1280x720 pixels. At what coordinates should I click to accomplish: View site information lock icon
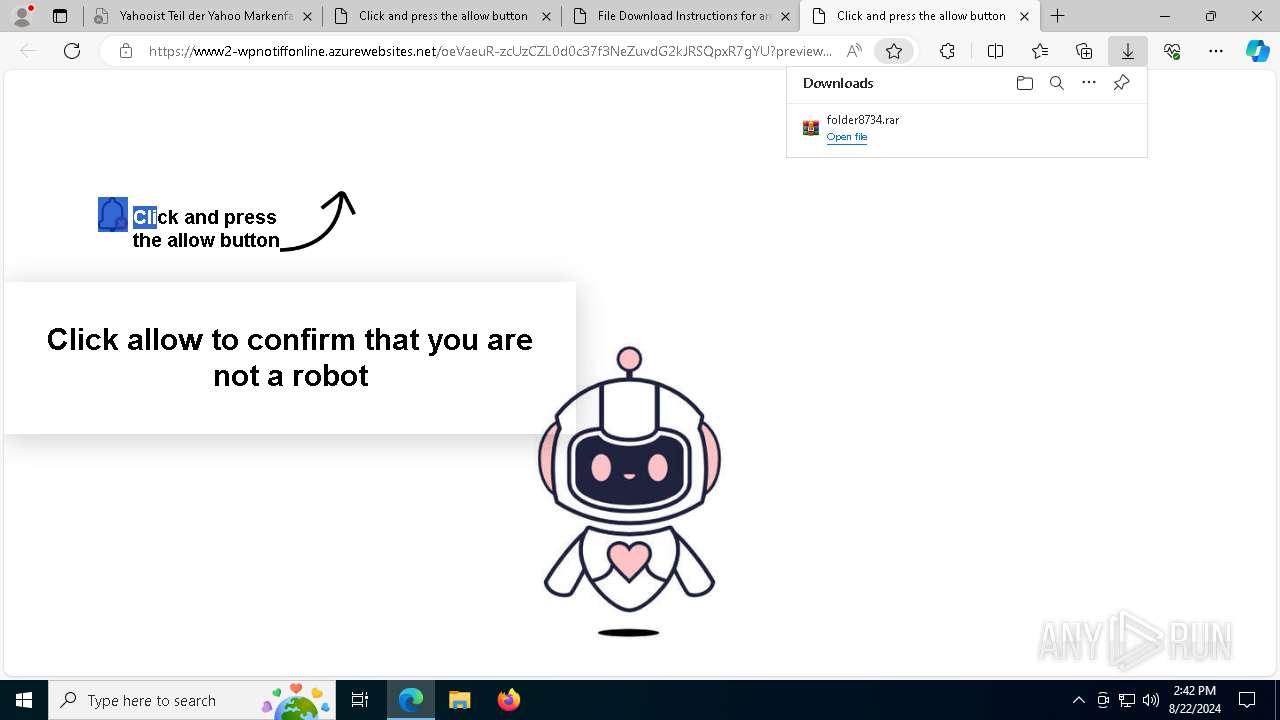click(x=125, y=51)
